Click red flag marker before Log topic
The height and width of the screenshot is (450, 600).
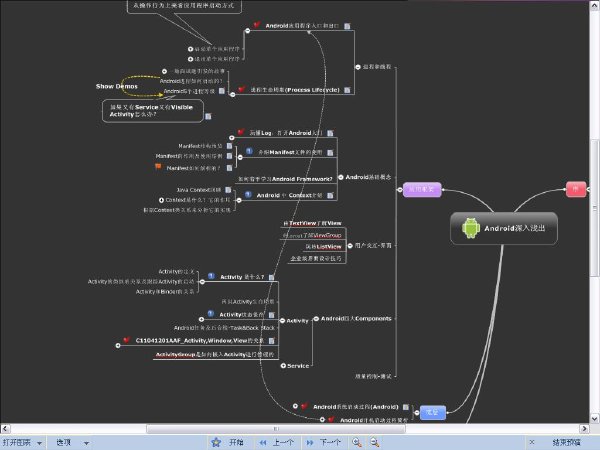241,132
